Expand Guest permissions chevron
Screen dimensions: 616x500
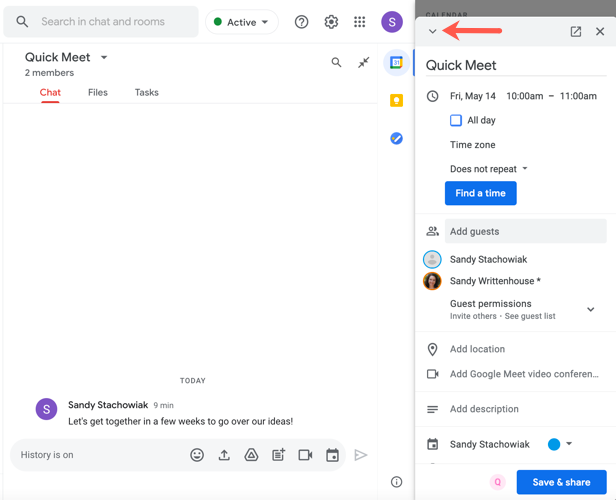click(x=590, y=310)
